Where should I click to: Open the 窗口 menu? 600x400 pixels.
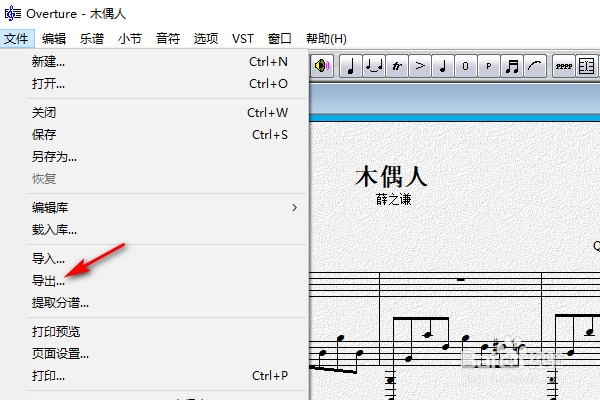coord(280,39)
